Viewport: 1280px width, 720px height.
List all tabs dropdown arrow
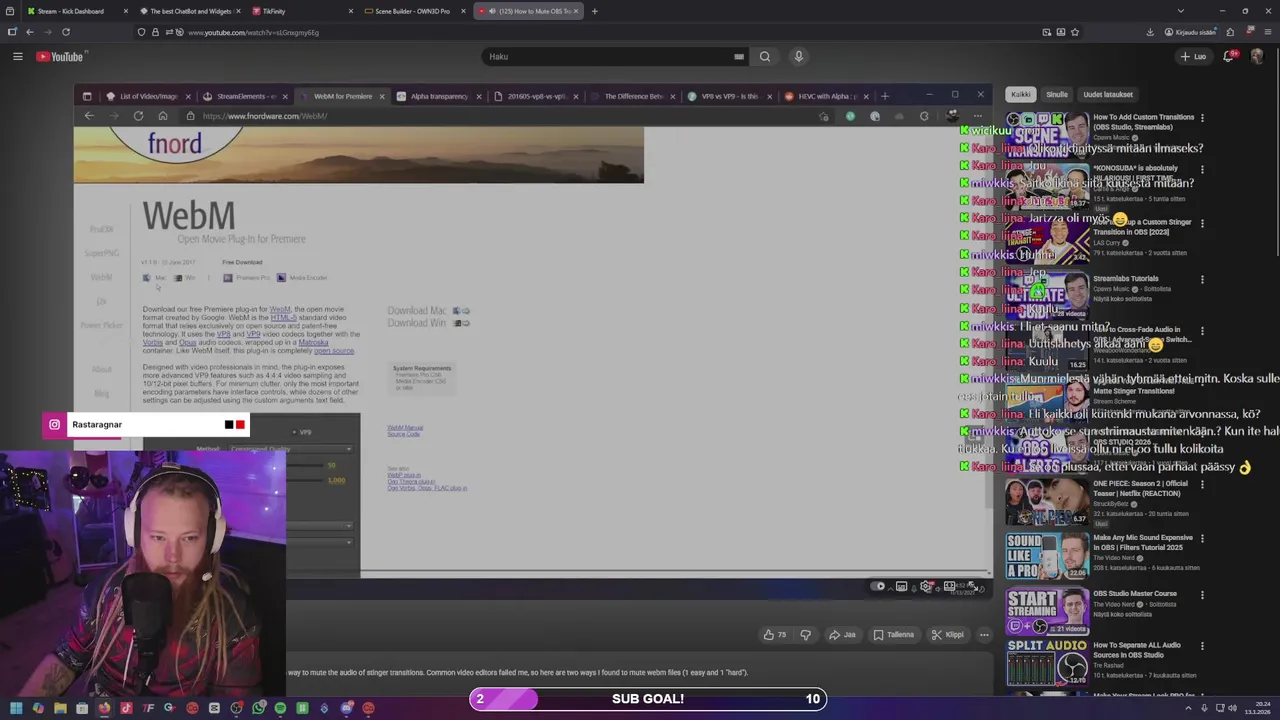point(1179,11)
